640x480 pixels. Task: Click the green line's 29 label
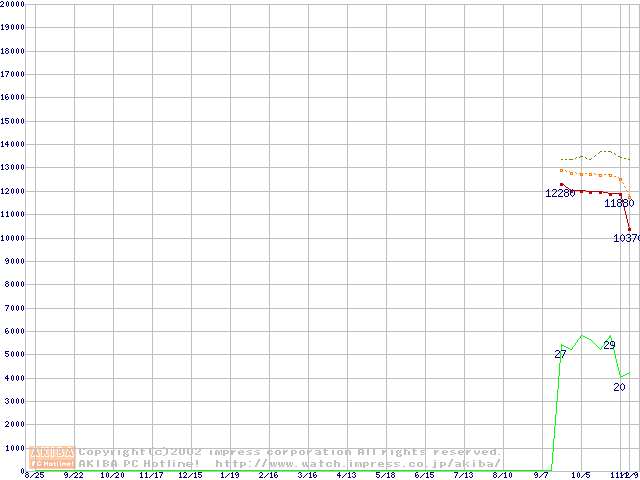pos(609,345)
